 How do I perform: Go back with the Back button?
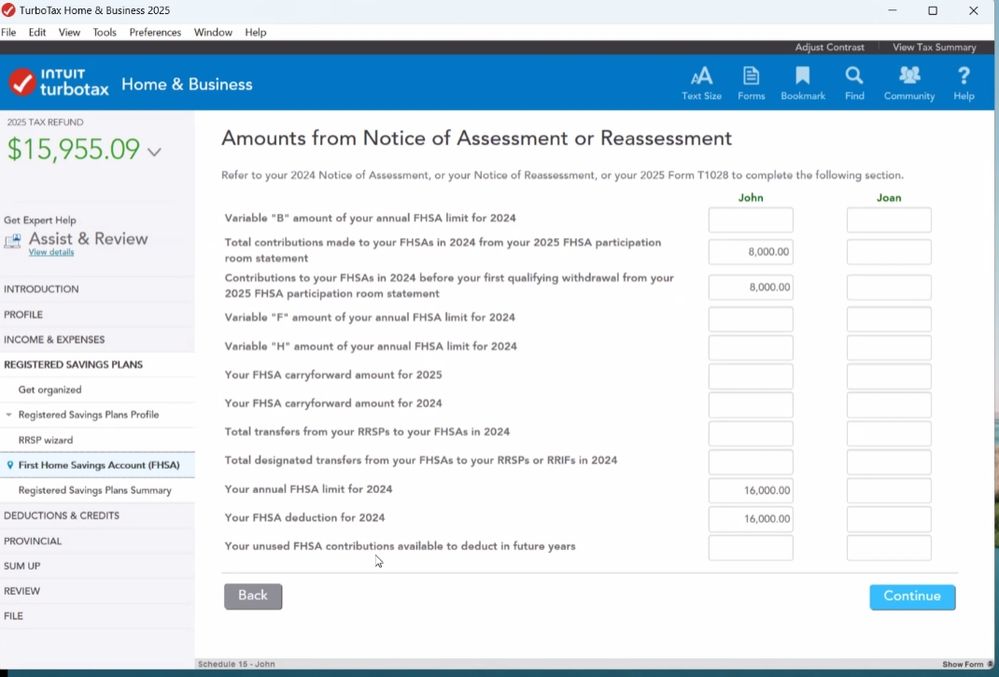[x=253, y=596]
